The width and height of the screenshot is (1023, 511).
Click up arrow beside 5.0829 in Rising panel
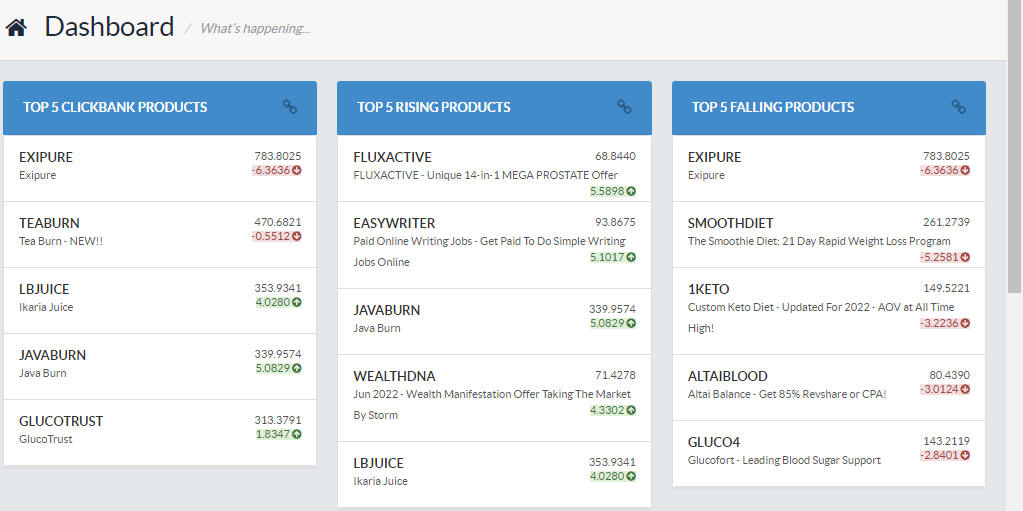click(x=631, y=323)
